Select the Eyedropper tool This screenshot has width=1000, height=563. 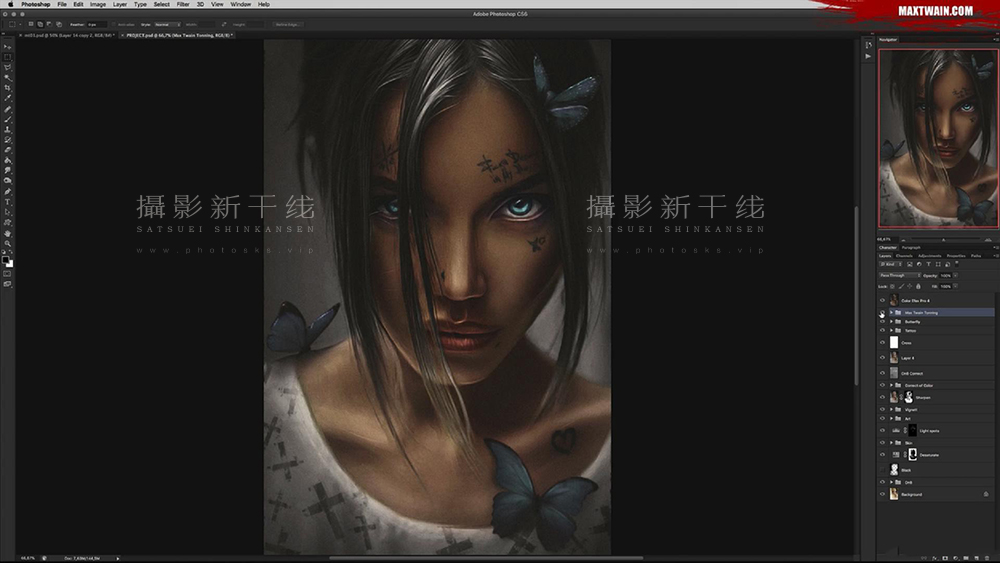pos(8,98)
